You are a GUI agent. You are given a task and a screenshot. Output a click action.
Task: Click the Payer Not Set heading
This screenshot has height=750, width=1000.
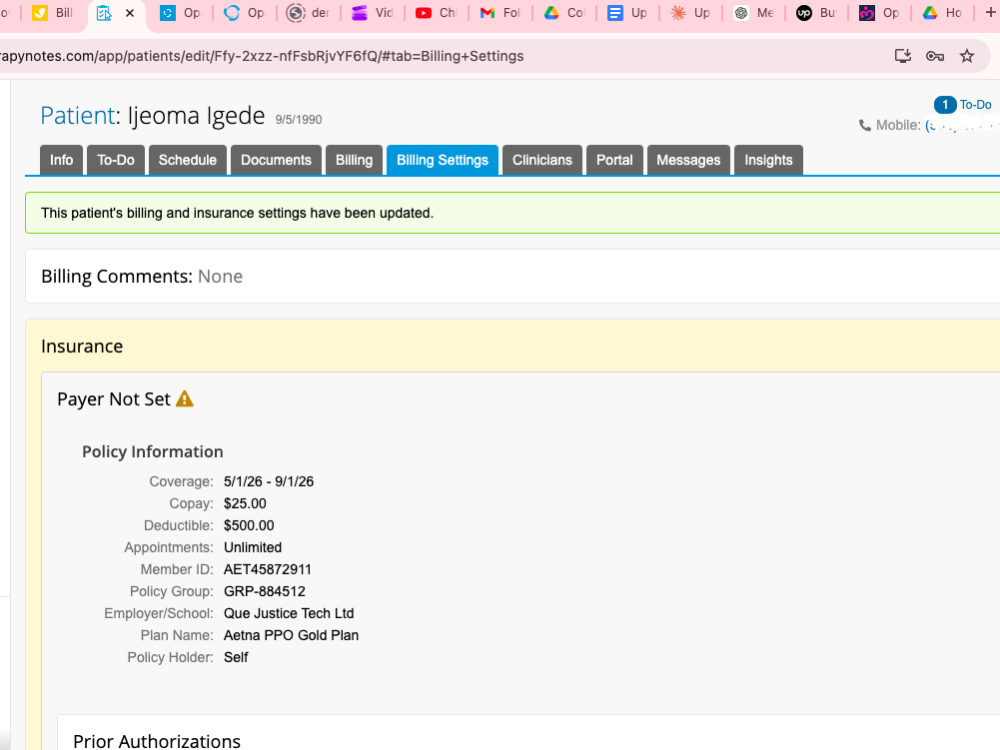coord(114,399)
